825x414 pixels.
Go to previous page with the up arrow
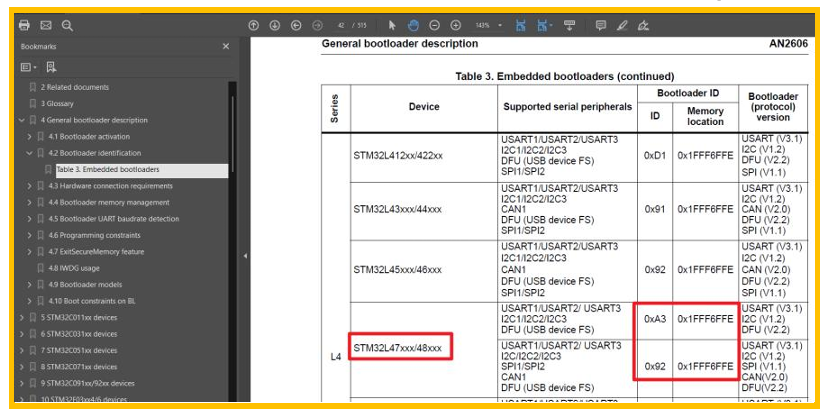pyautogui.click(x=254, y=25)
